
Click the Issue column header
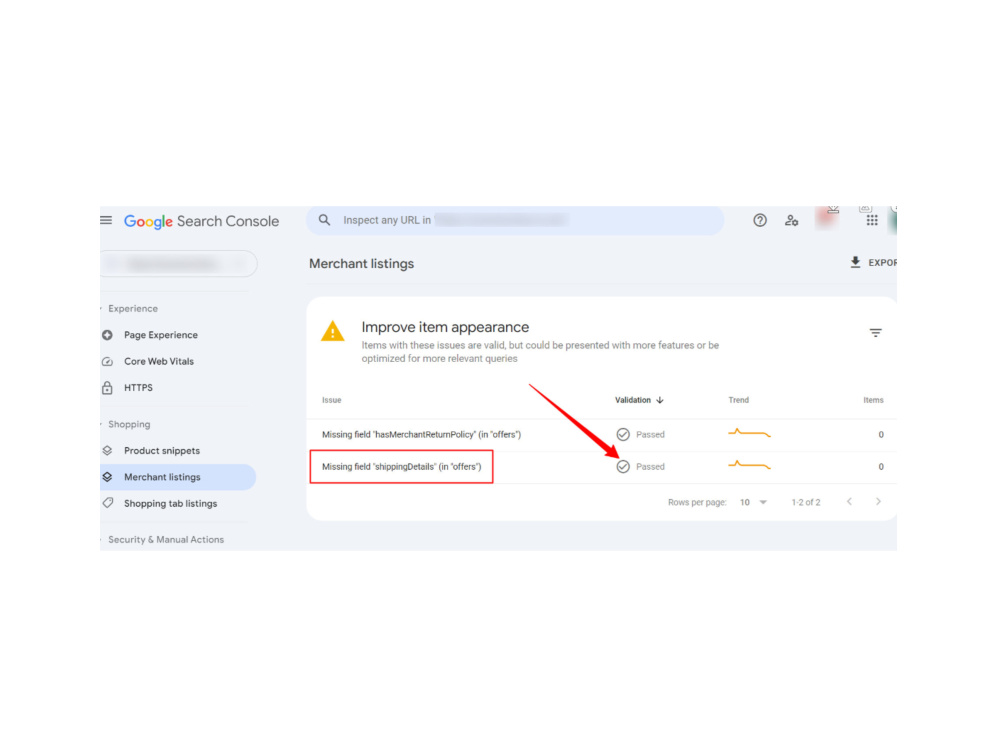pyautogui.click(x=332, y=401)
